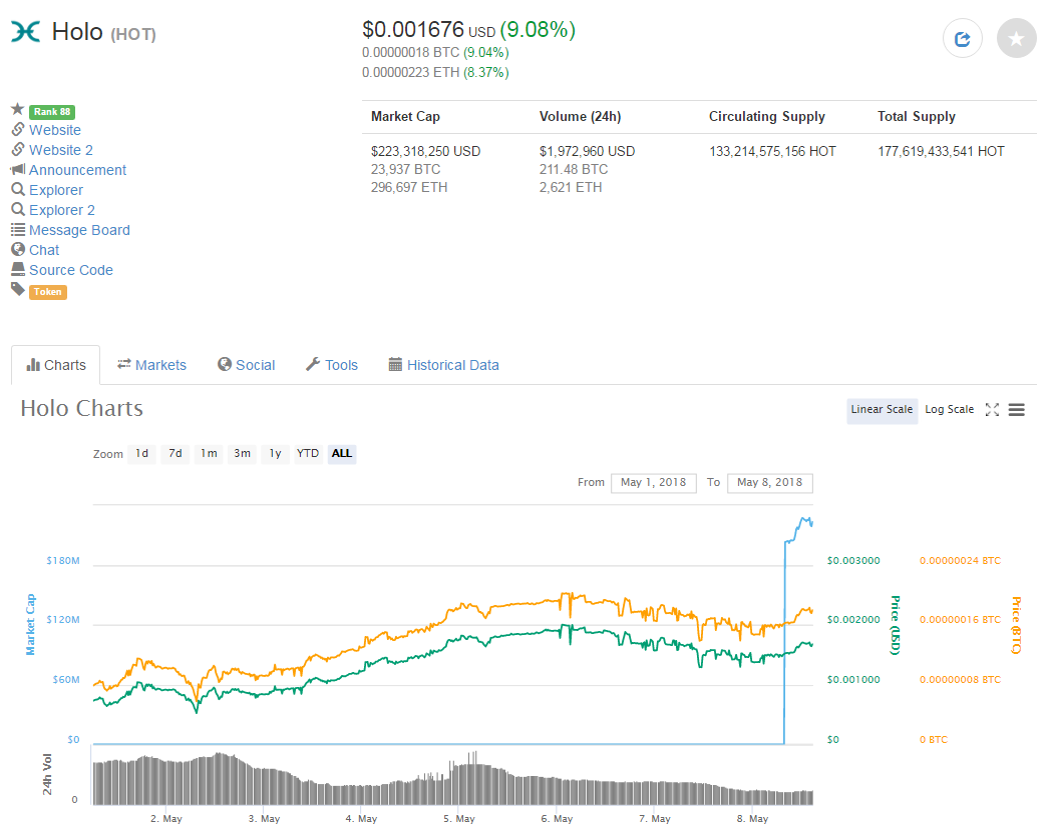The image size is (1050, 827).
Task: Click the drive icon beside Source Code
Action: (18, 269)
